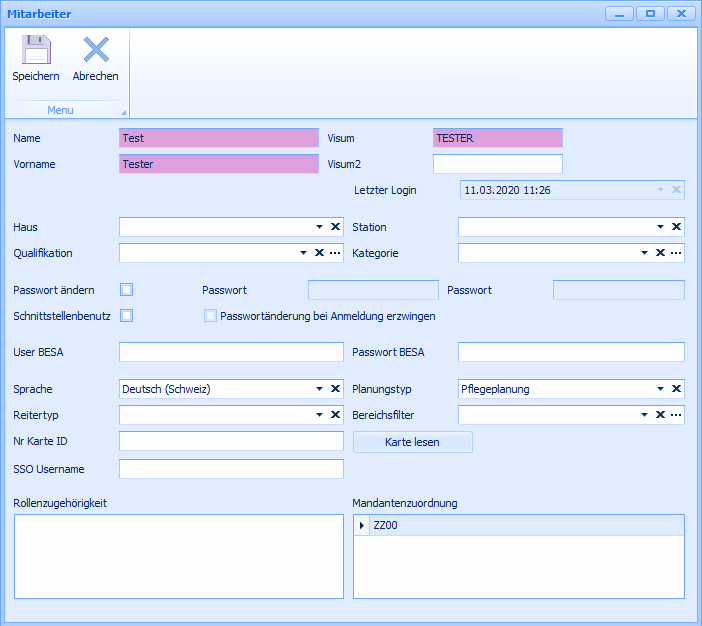Screen dimensions: 702x626
Task: Toggle the Schnittstellenbenutz checkbox
Action: [127, 316]
